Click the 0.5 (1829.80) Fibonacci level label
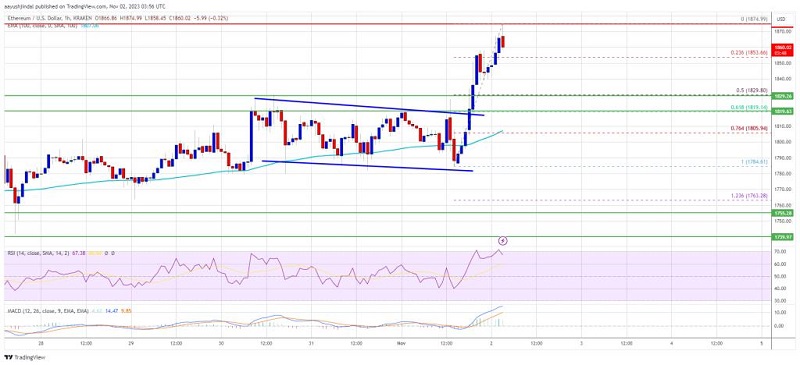Screen dimensions: 800x365 click(x=752, y=91)
